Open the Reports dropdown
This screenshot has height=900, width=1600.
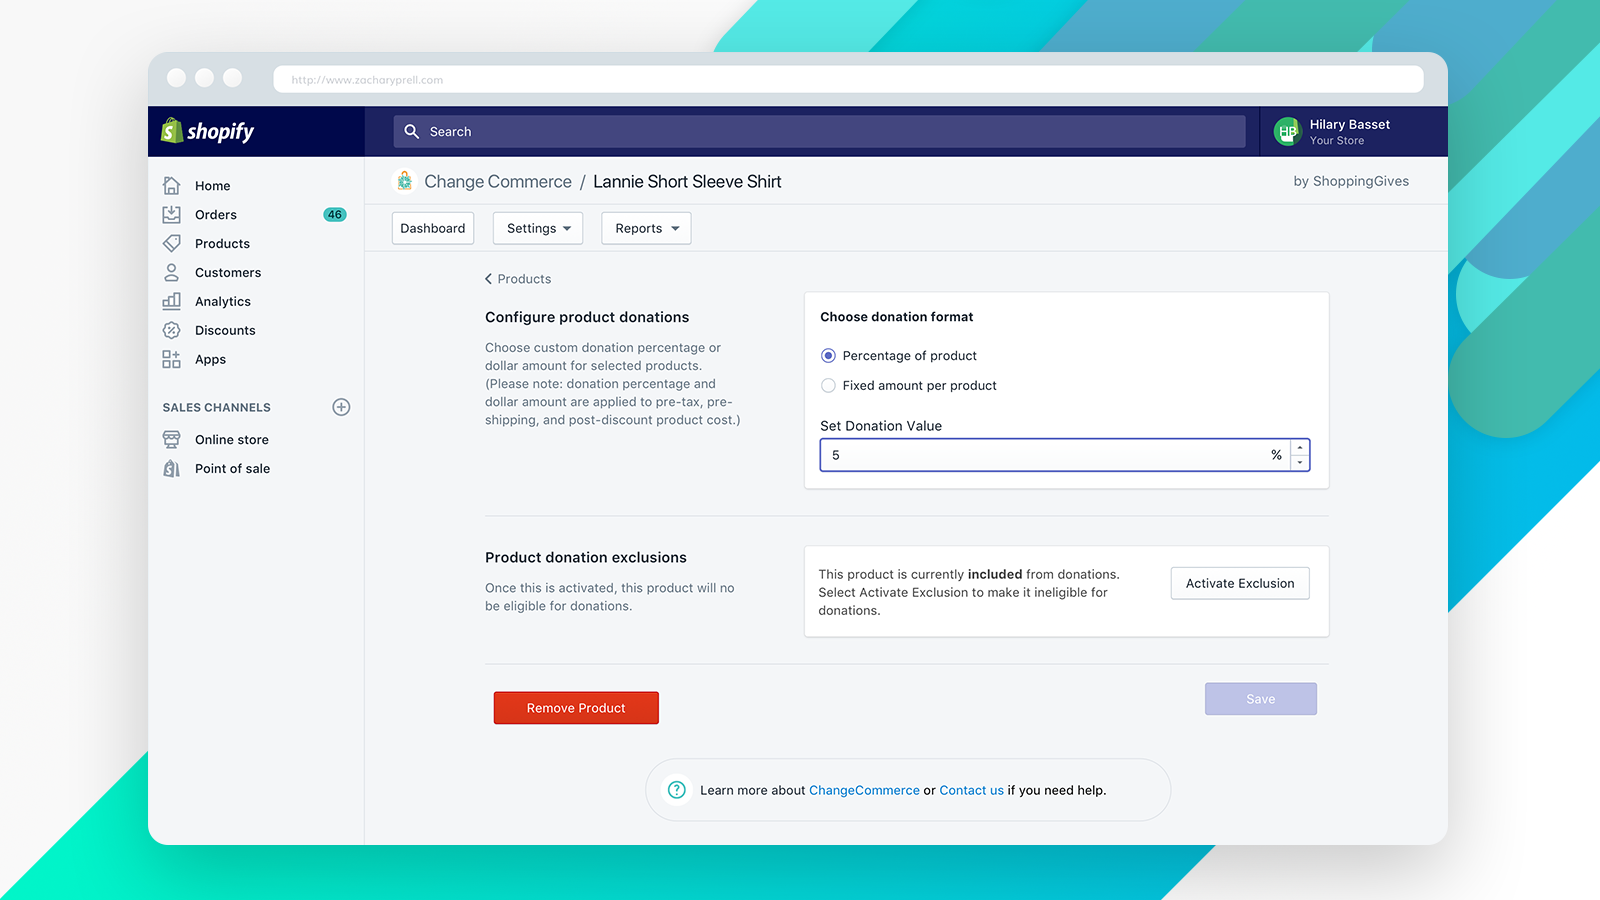click(646, 228)
